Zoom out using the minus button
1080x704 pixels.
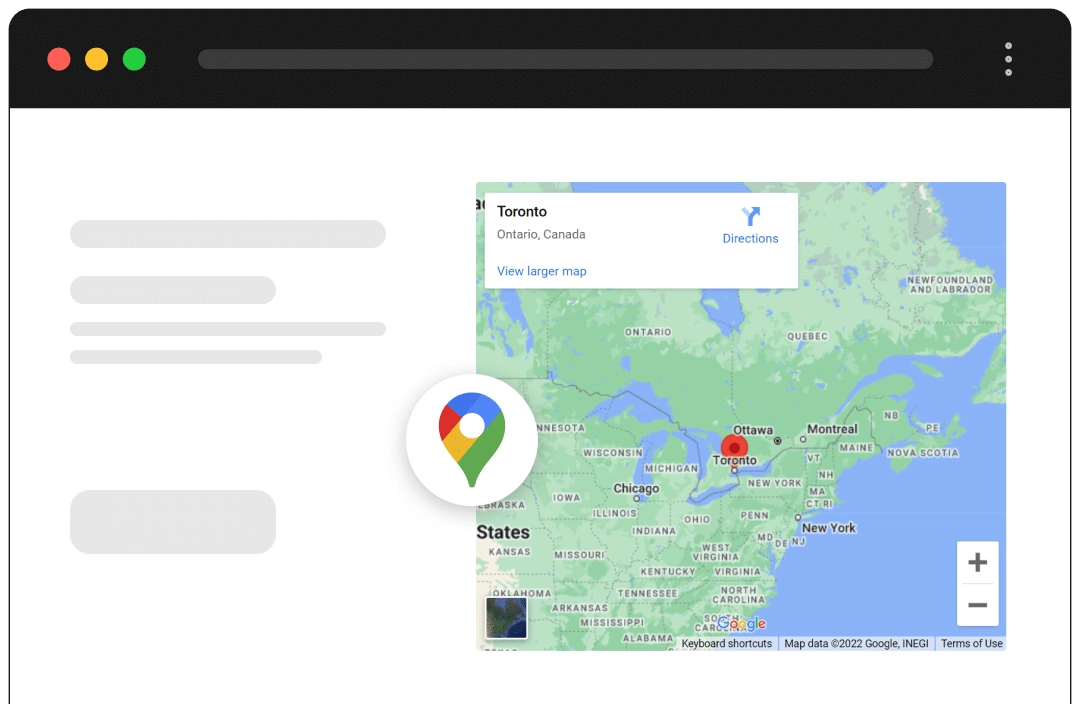977,606
